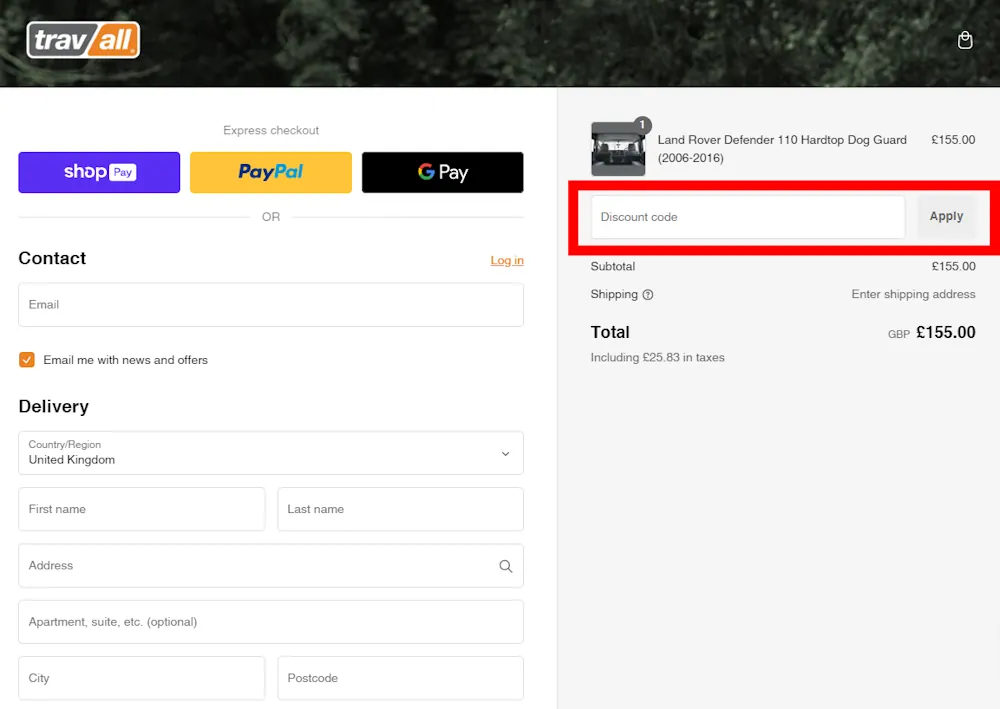The image size is (1000, 709).
Task: Click the Apartment, suite optional field
Action: (x=271, y=622)
